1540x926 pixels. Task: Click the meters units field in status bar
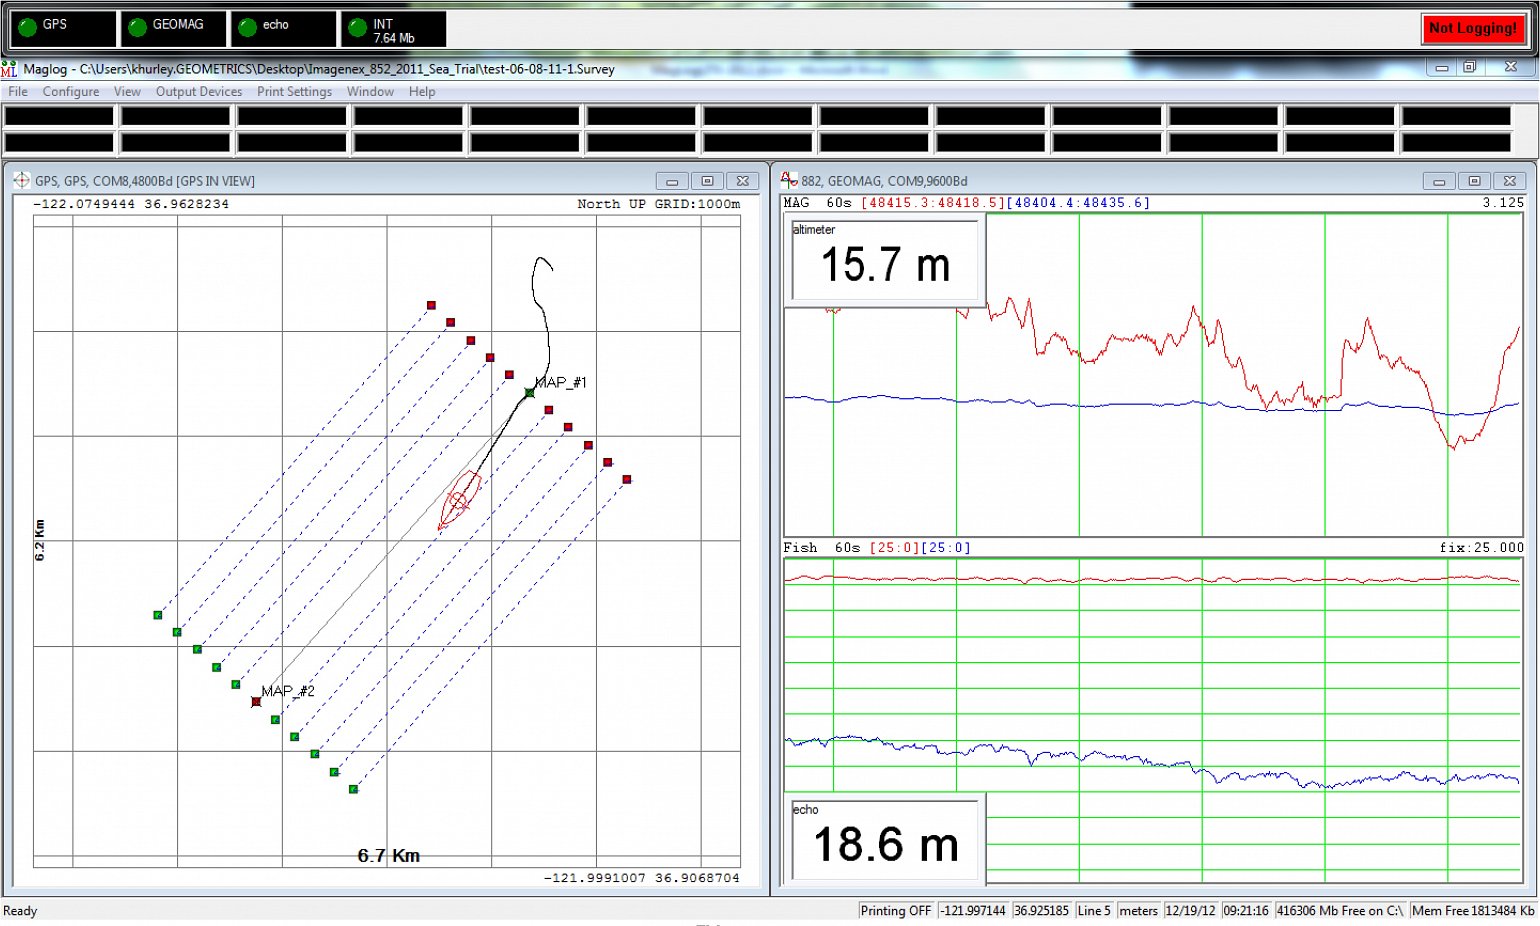[1139, 911]
